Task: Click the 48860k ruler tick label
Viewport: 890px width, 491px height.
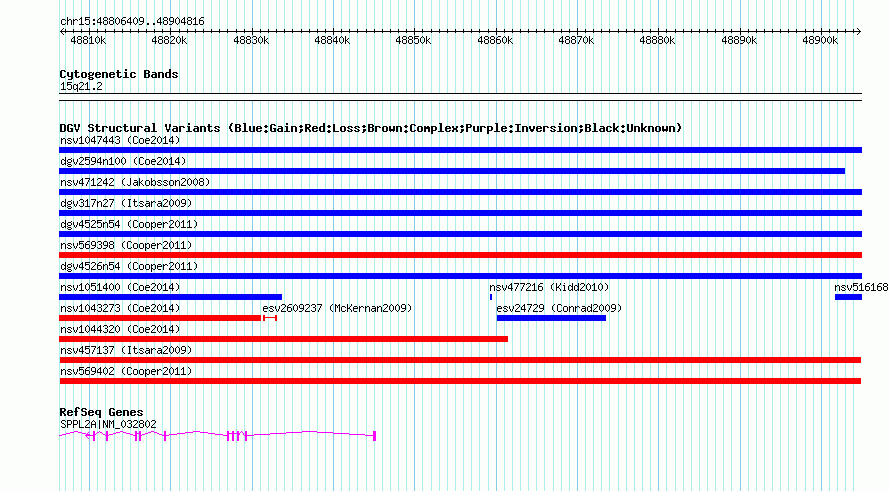Action: click(495, 40)
